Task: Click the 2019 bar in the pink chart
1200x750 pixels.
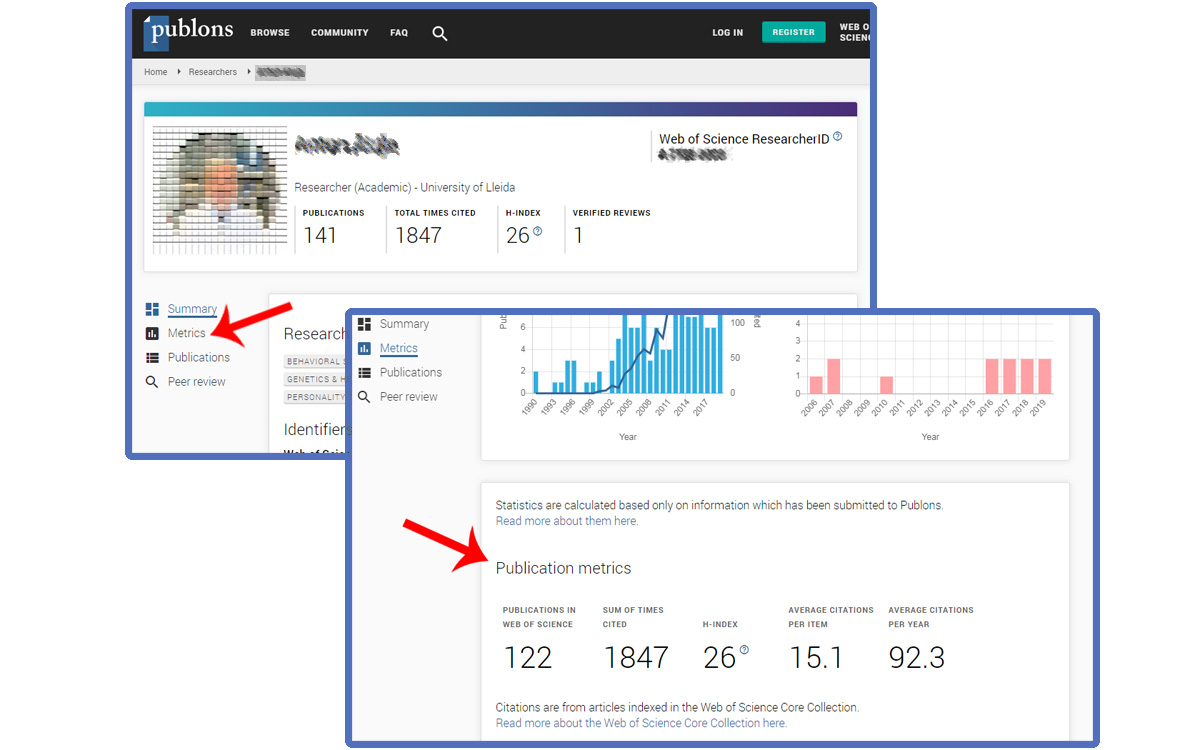Action: [1045, 376]
